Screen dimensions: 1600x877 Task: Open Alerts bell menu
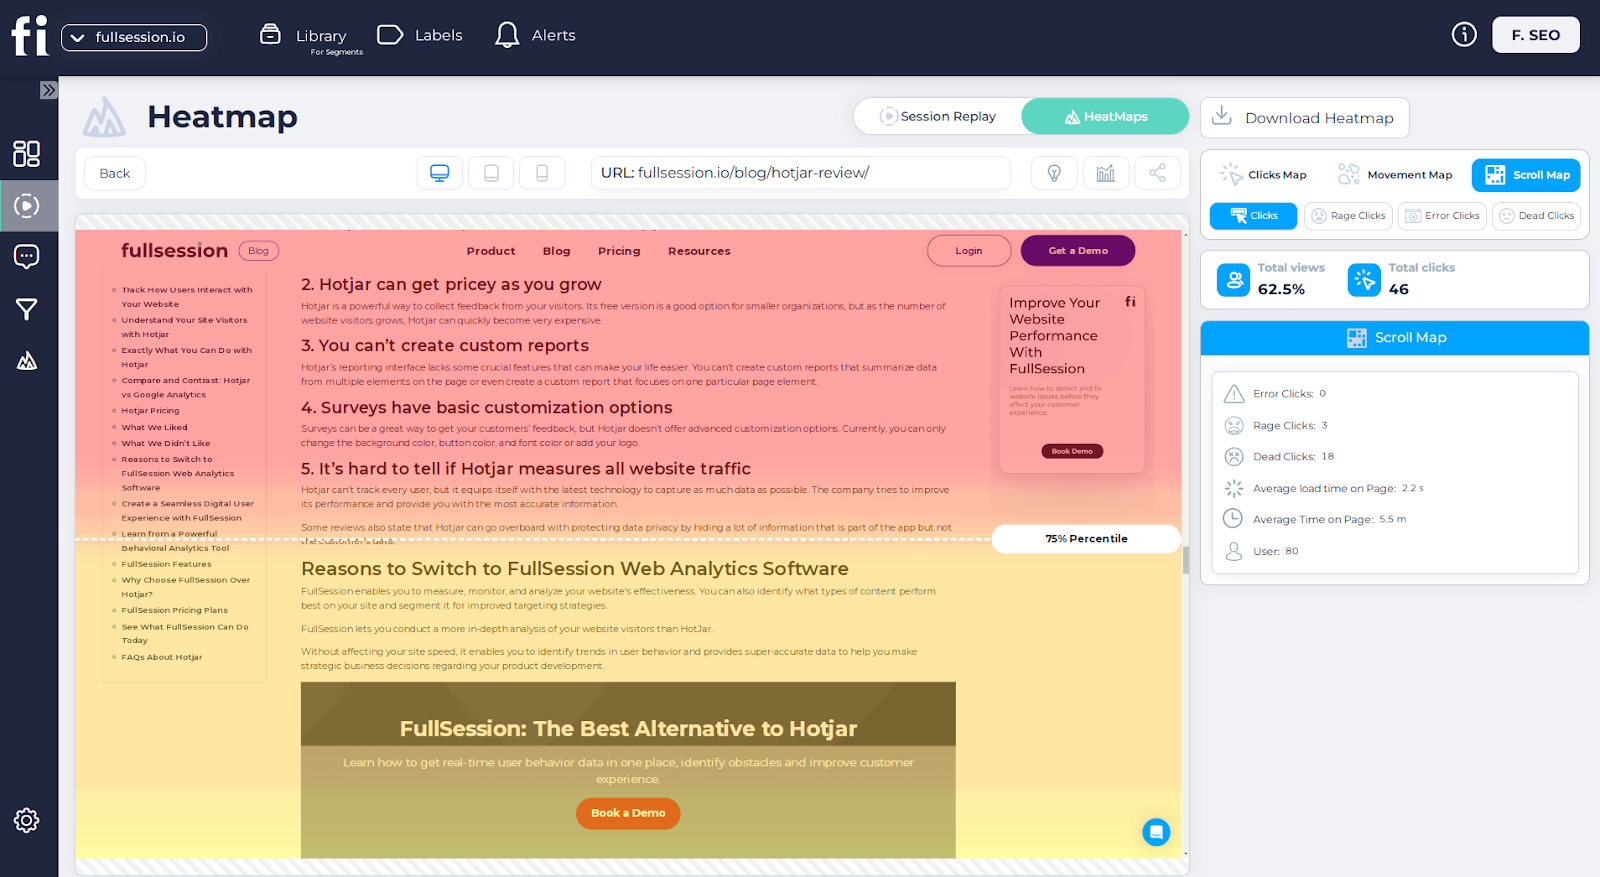click(x=535, y=35)
